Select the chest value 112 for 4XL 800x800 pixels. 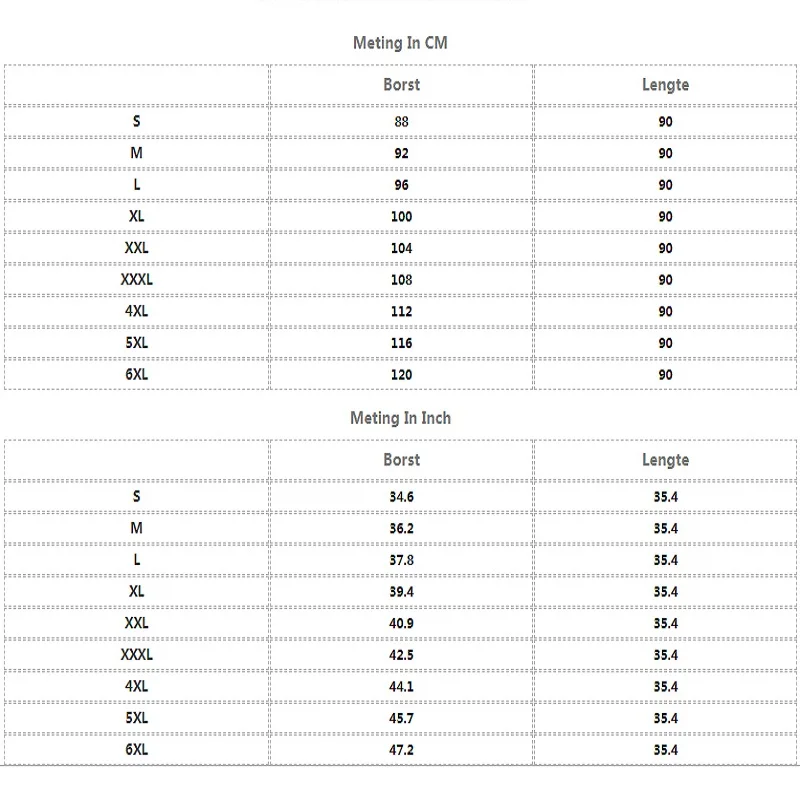tap(401, 312)
